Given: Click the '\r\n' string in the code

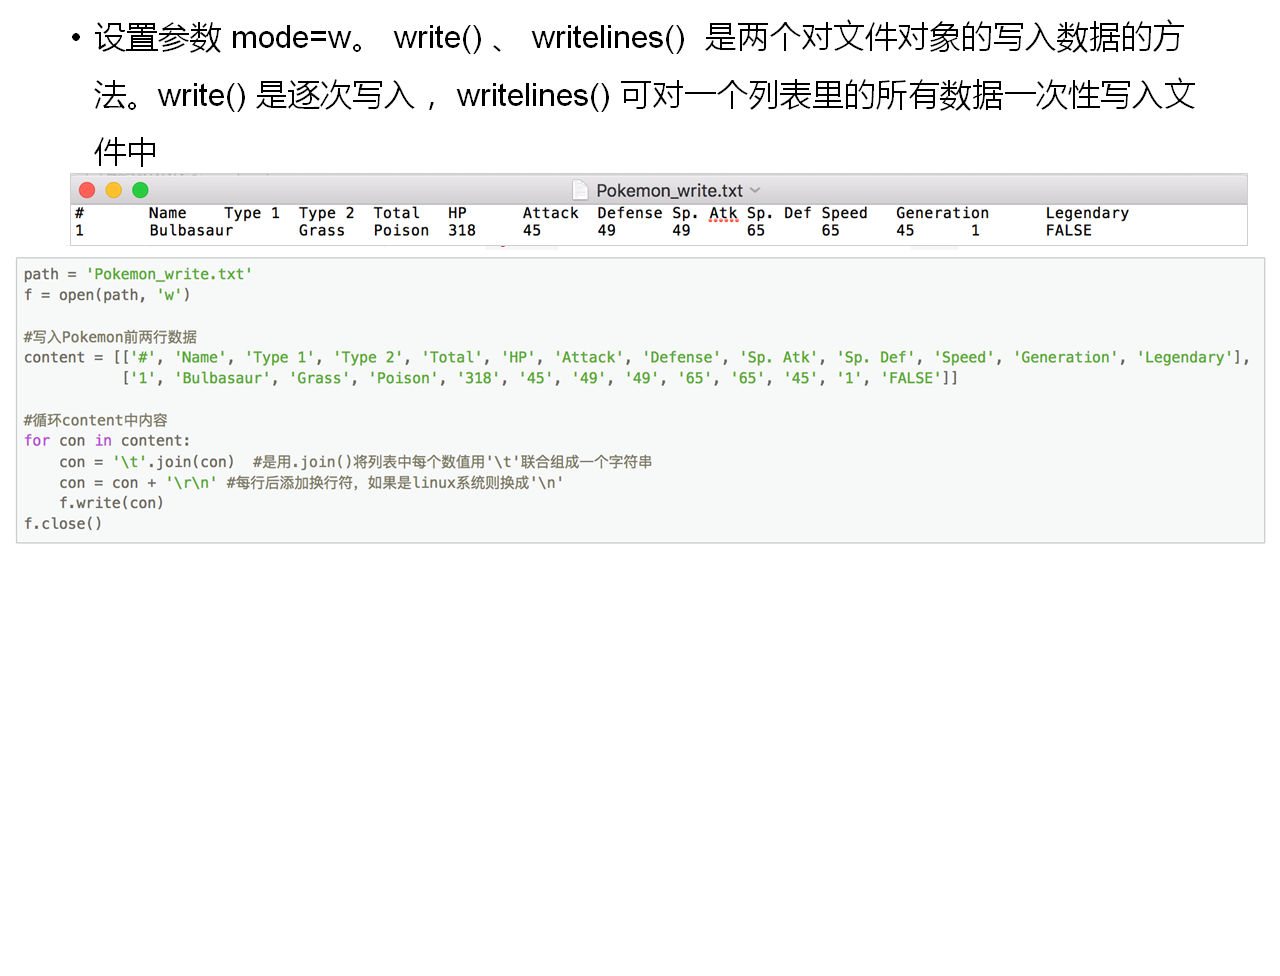Looking at the screenshot, I should pos(191,483).
